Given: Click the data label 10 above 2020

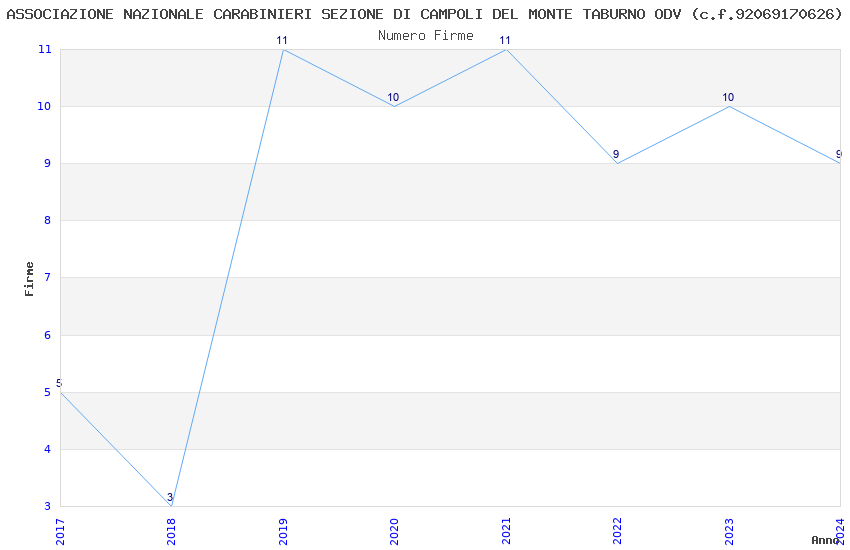Looking at the screenshot, I should (393, 98).
